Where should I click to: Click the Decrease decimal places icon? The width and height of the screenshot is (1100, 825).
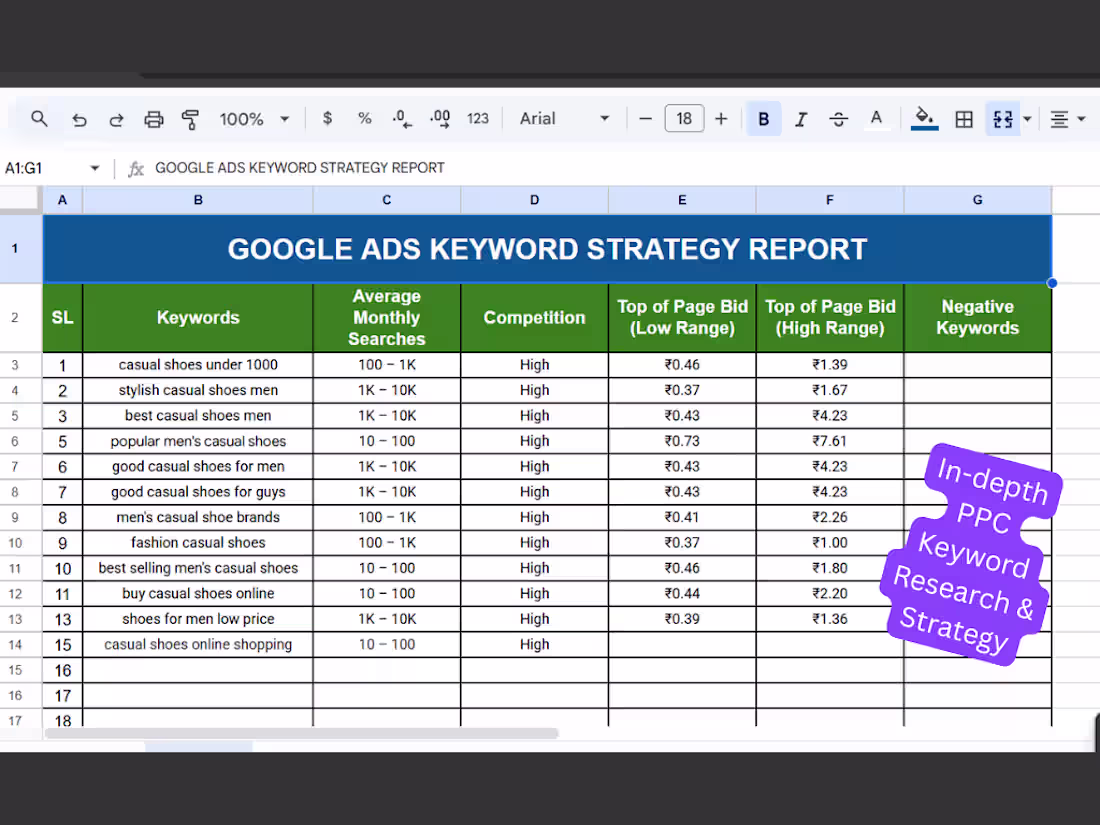[x=401, y=118]
